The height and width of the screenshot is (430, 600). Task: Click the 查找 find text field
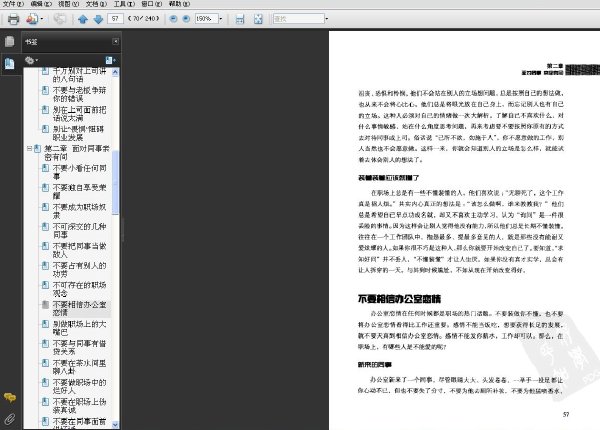pyautogui.click(x=298, y=18)
